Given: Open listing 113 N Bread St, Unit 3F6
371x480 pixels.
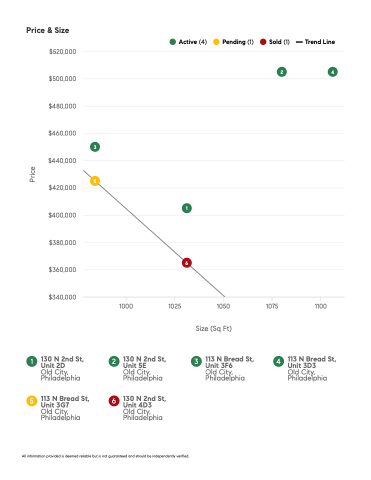Looking at the screenshot, I should [x=230, y=368].
